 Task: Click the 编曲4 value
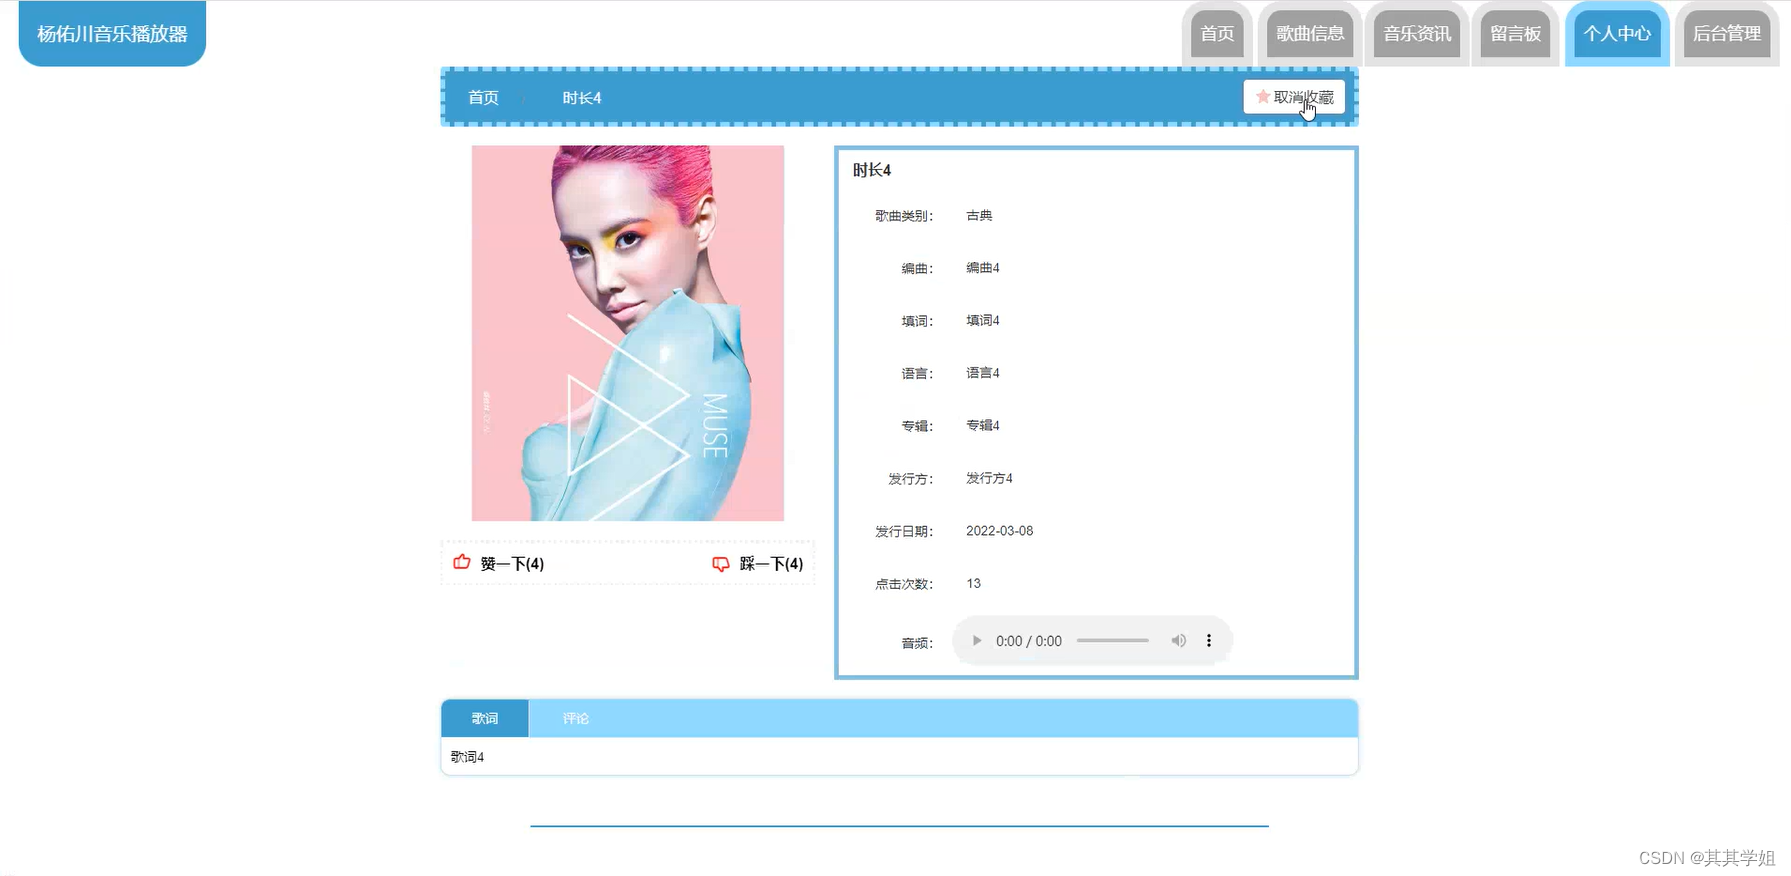tap(983, 268)
